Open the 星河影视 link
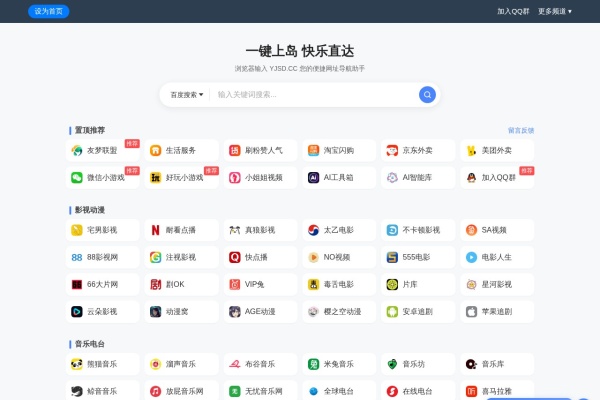The width and height of the screenshot is (600, 400). click(497, 284)
